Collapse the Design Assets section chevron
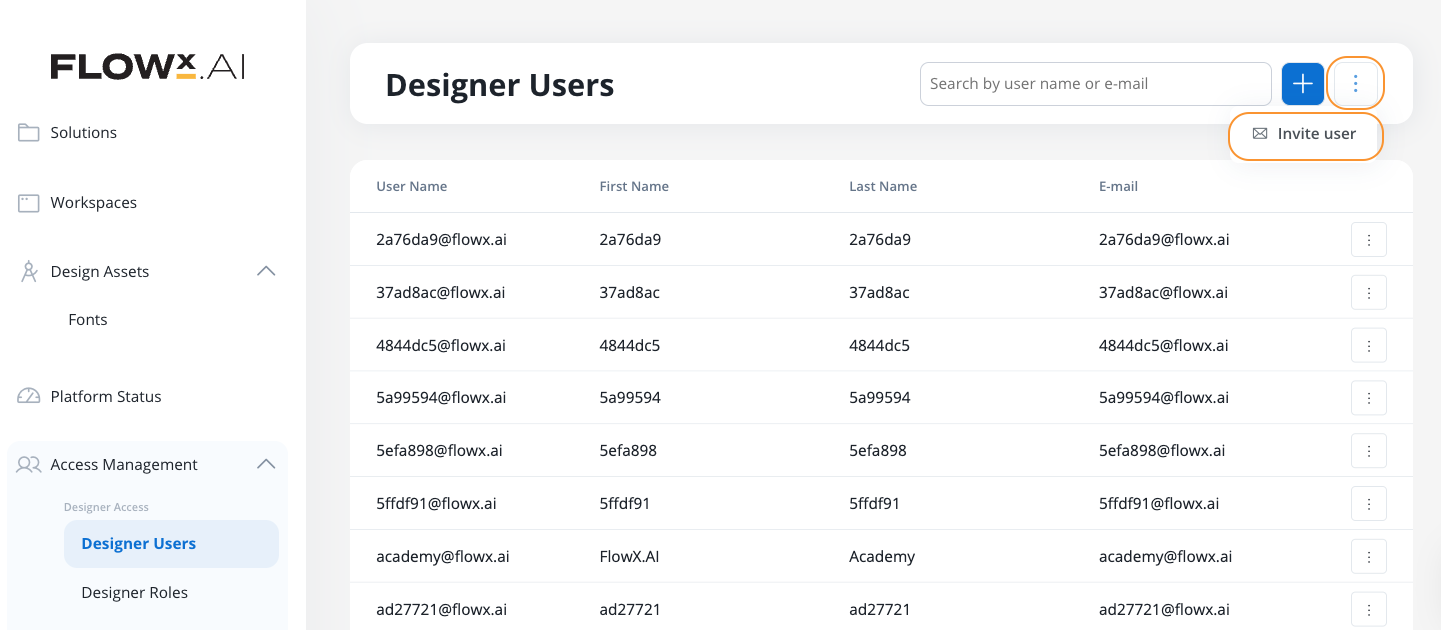The image size is (1441, 630). coord(266,272)
